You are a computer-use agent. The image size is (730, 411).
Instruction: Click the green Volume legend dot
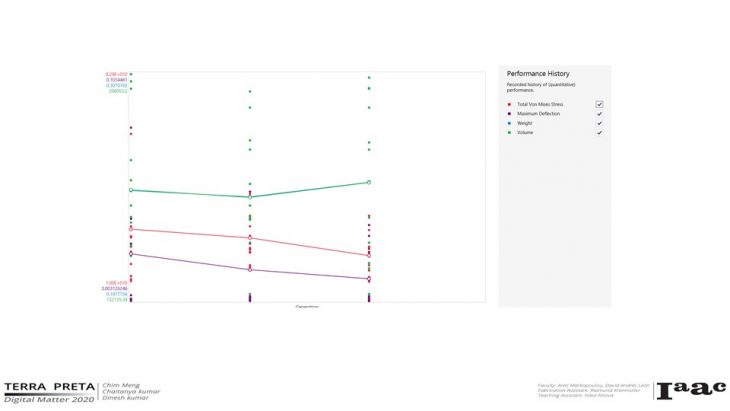(509, 132)
